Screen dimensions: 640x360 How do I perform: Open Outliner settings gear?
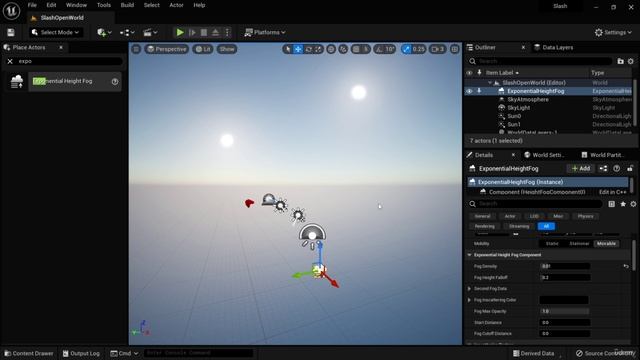point(631,61)
